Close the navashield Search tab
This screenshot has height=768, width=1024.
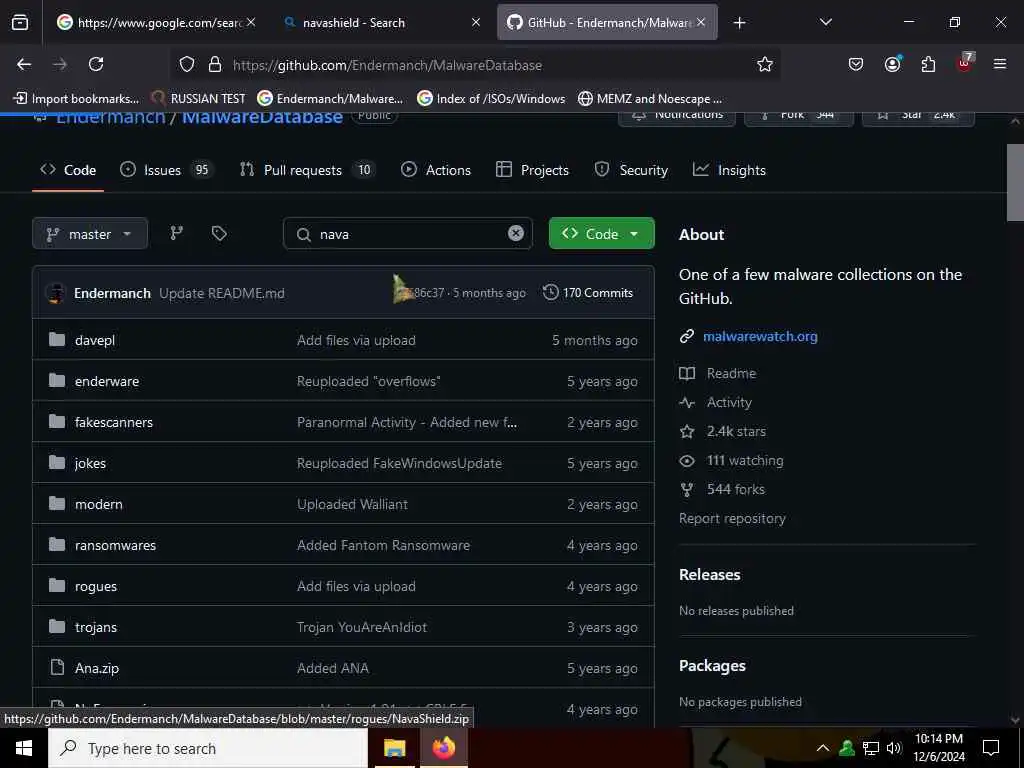point(475,22)
